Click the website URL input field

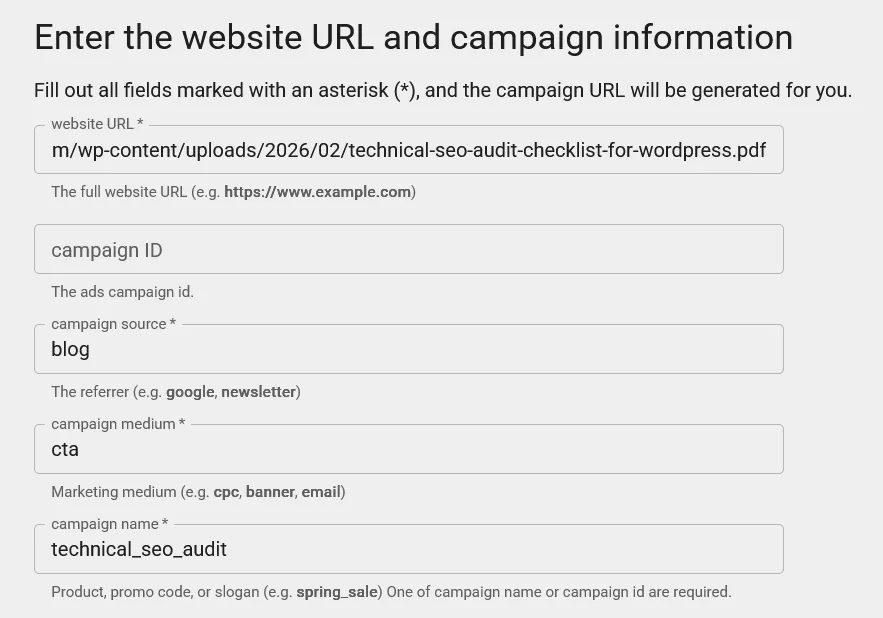coord(409,149)
